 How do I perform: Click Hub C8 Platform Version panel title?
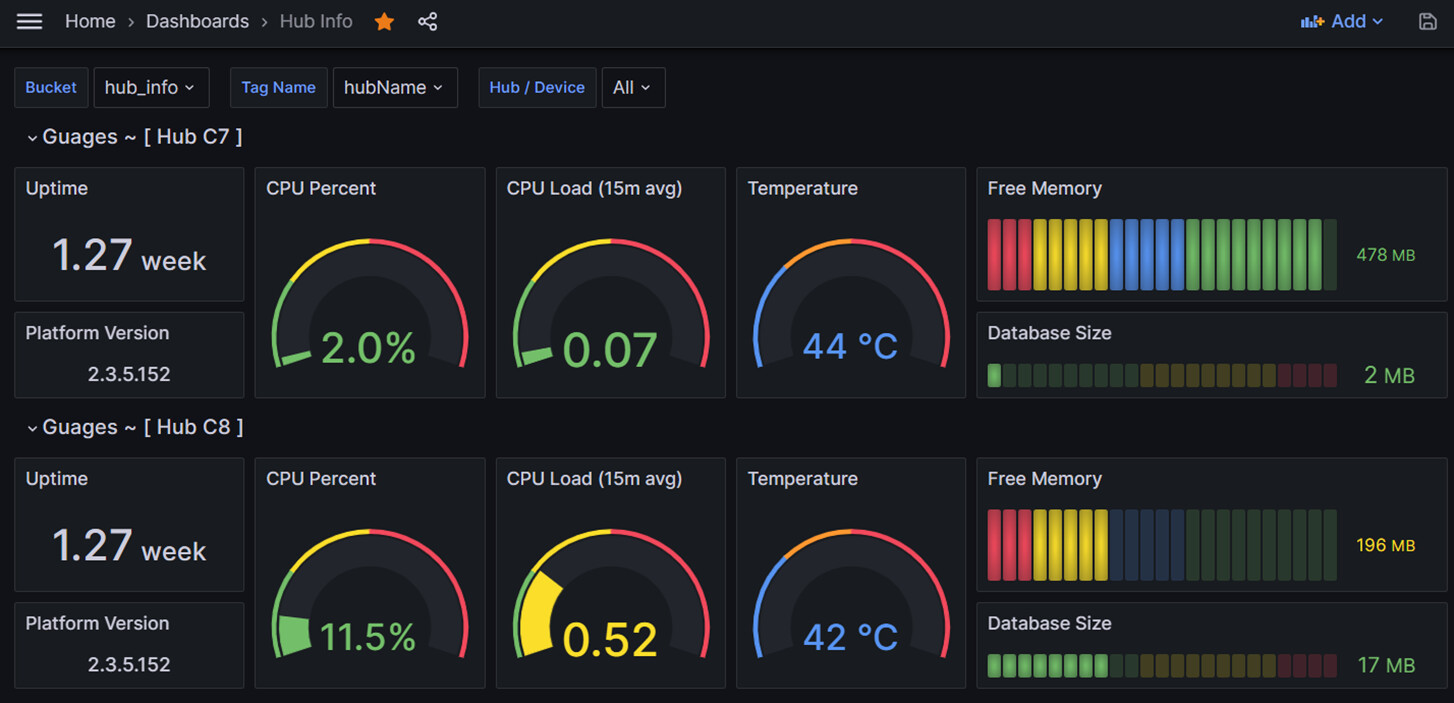point(97,623)
